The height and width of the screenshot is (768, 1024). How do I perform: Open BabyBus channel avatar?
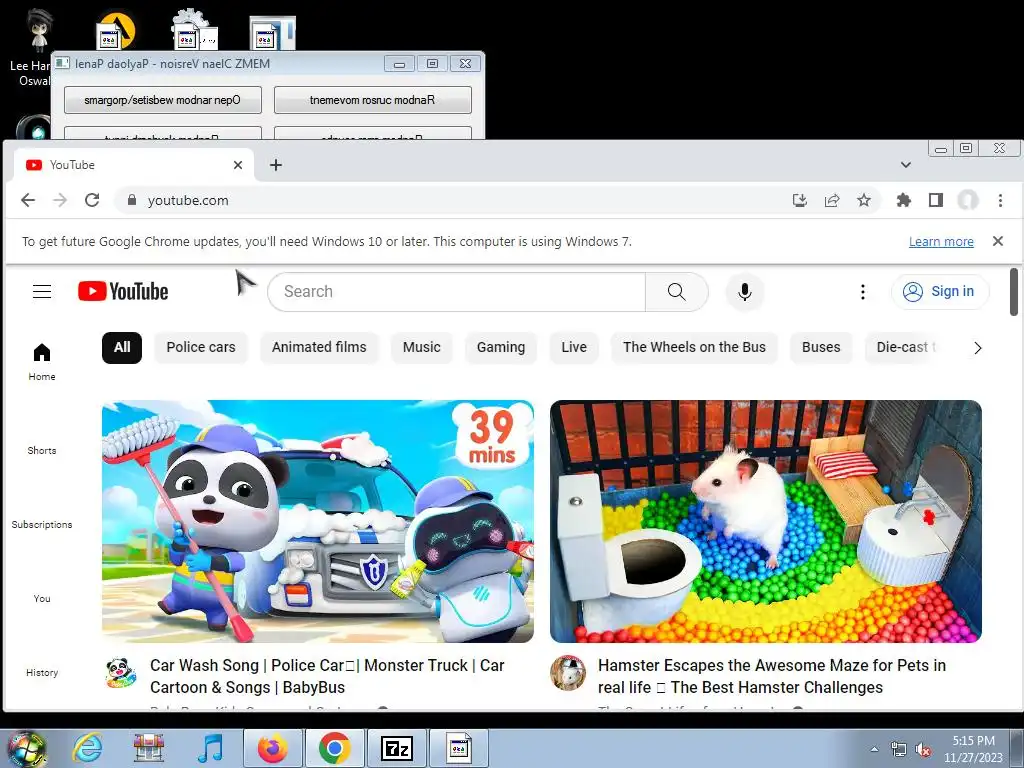[121, 673]
